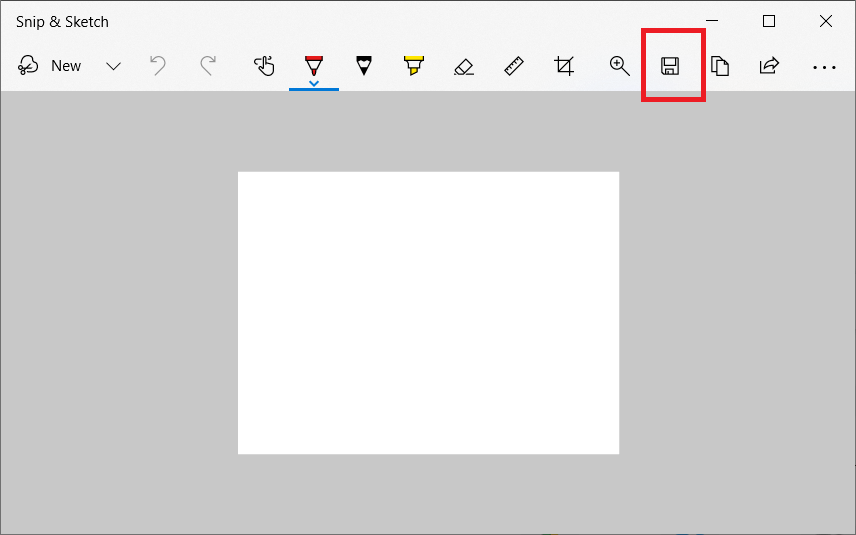Save the snip using the floppy disk icon
Image resolution: width=856 pixels, height=535 pixels.
click(670, 66)
